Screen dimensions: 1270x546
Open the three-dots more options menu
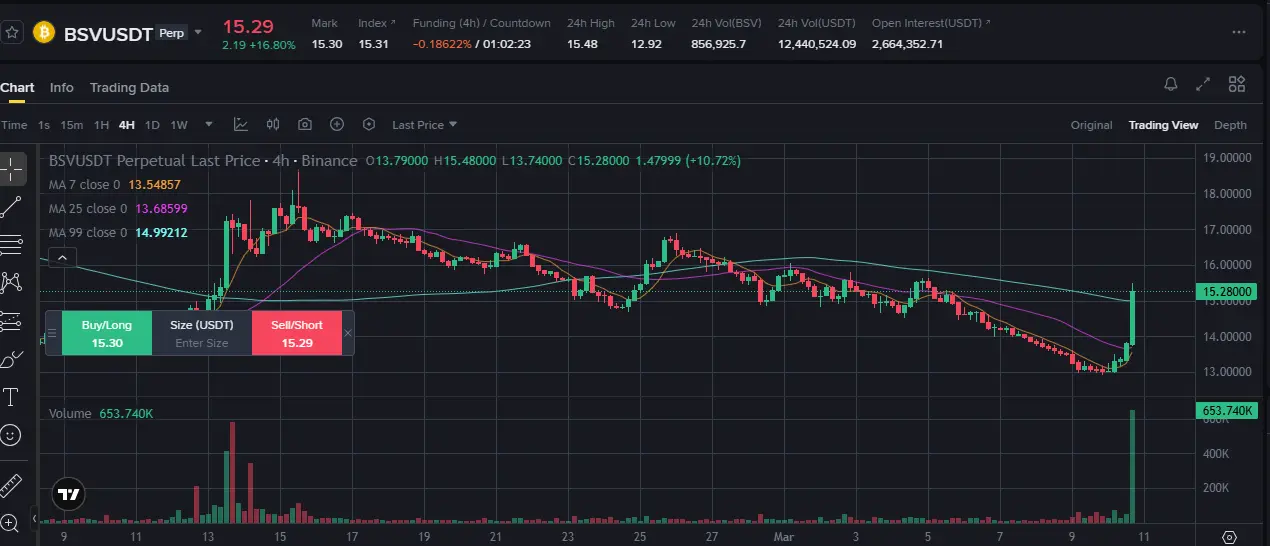pyautogui.click(x=1240, y=32)
